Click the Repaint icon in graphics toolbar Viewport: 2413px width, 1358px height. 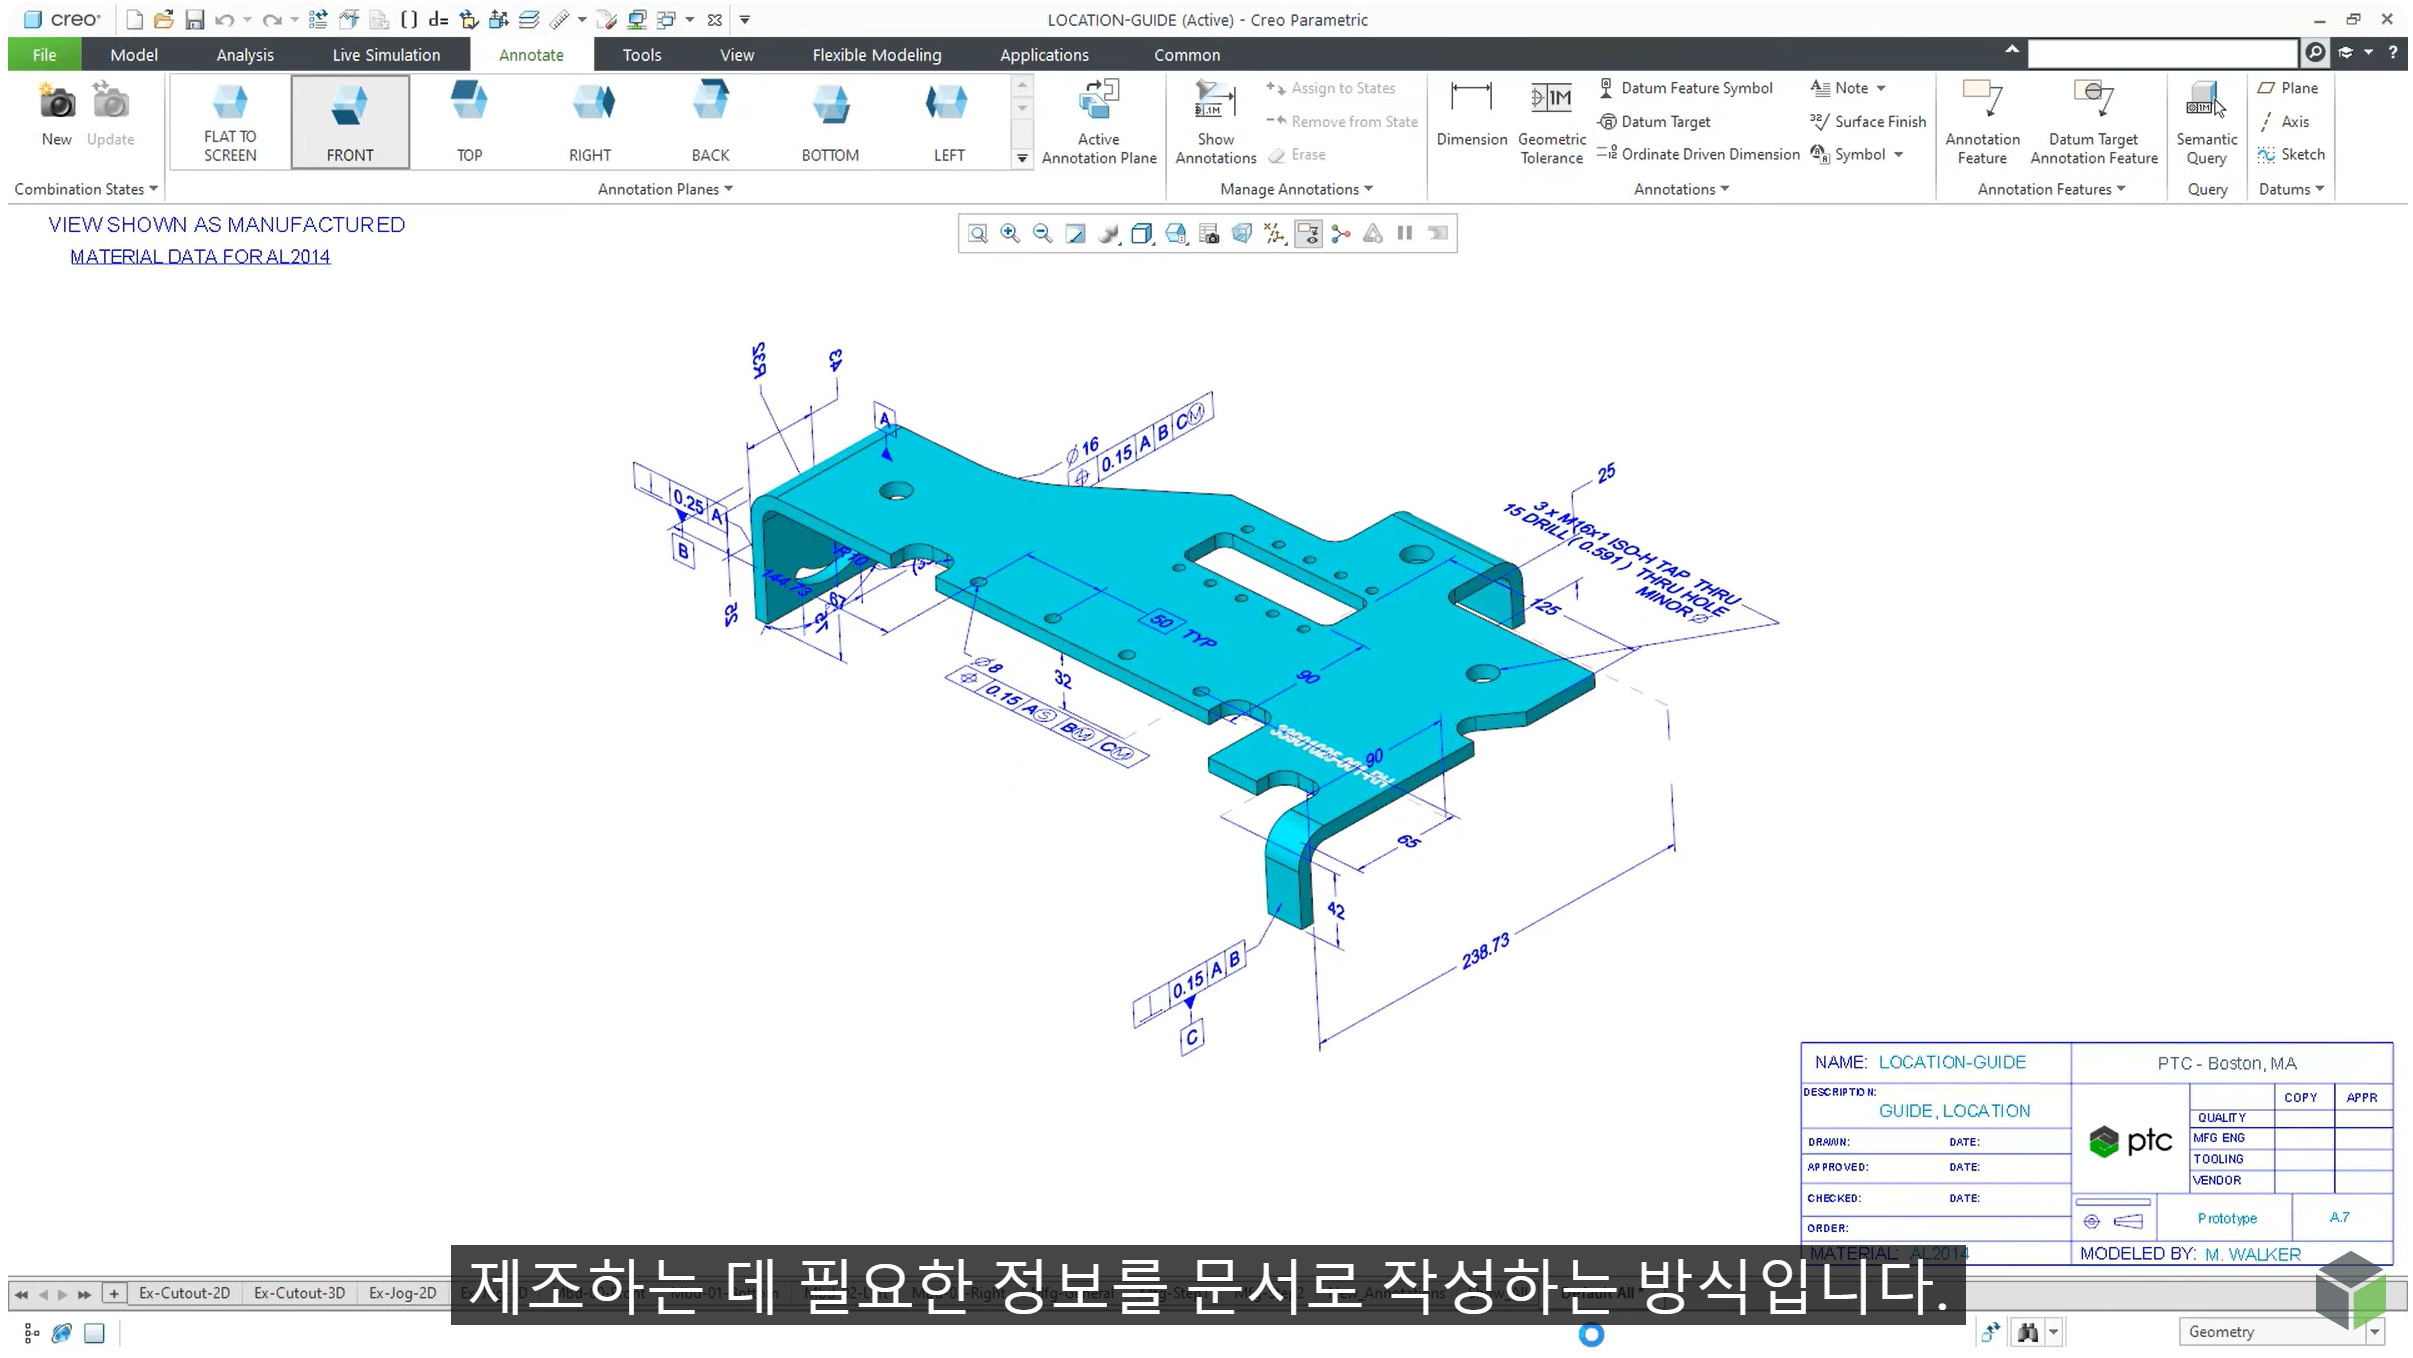point(1075,233)
